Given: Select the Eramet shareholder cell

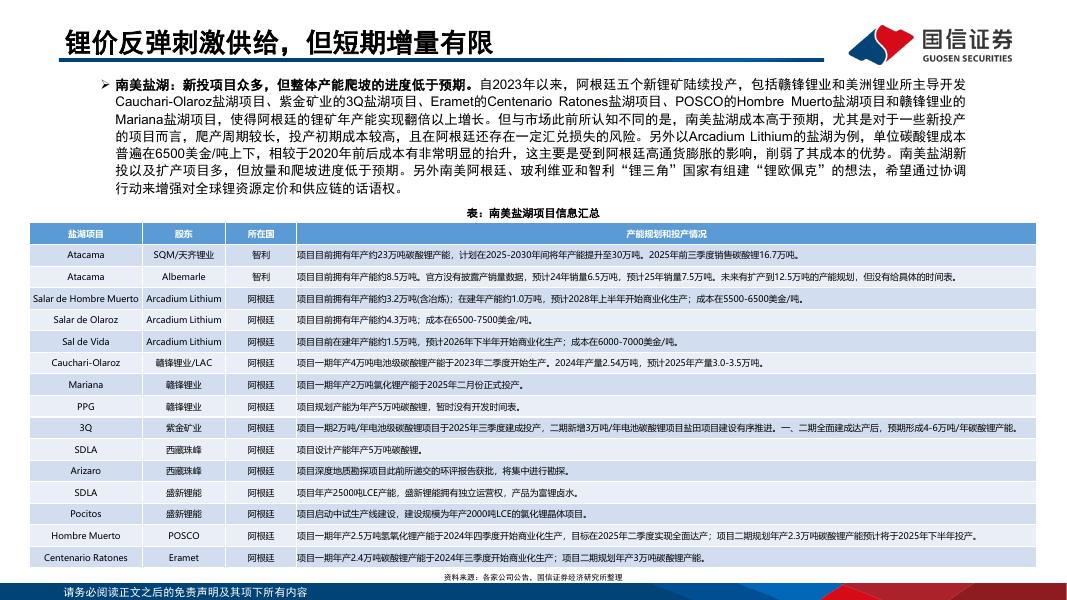Looking at the screenshot, I should tap(184, 557).
